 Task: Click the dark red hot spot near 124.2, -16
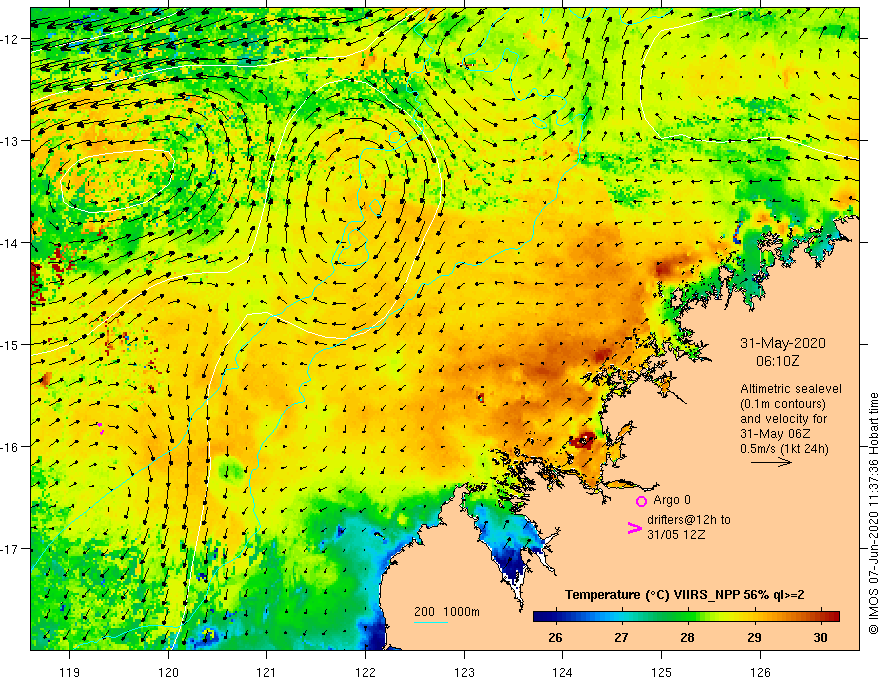(584, 439)
